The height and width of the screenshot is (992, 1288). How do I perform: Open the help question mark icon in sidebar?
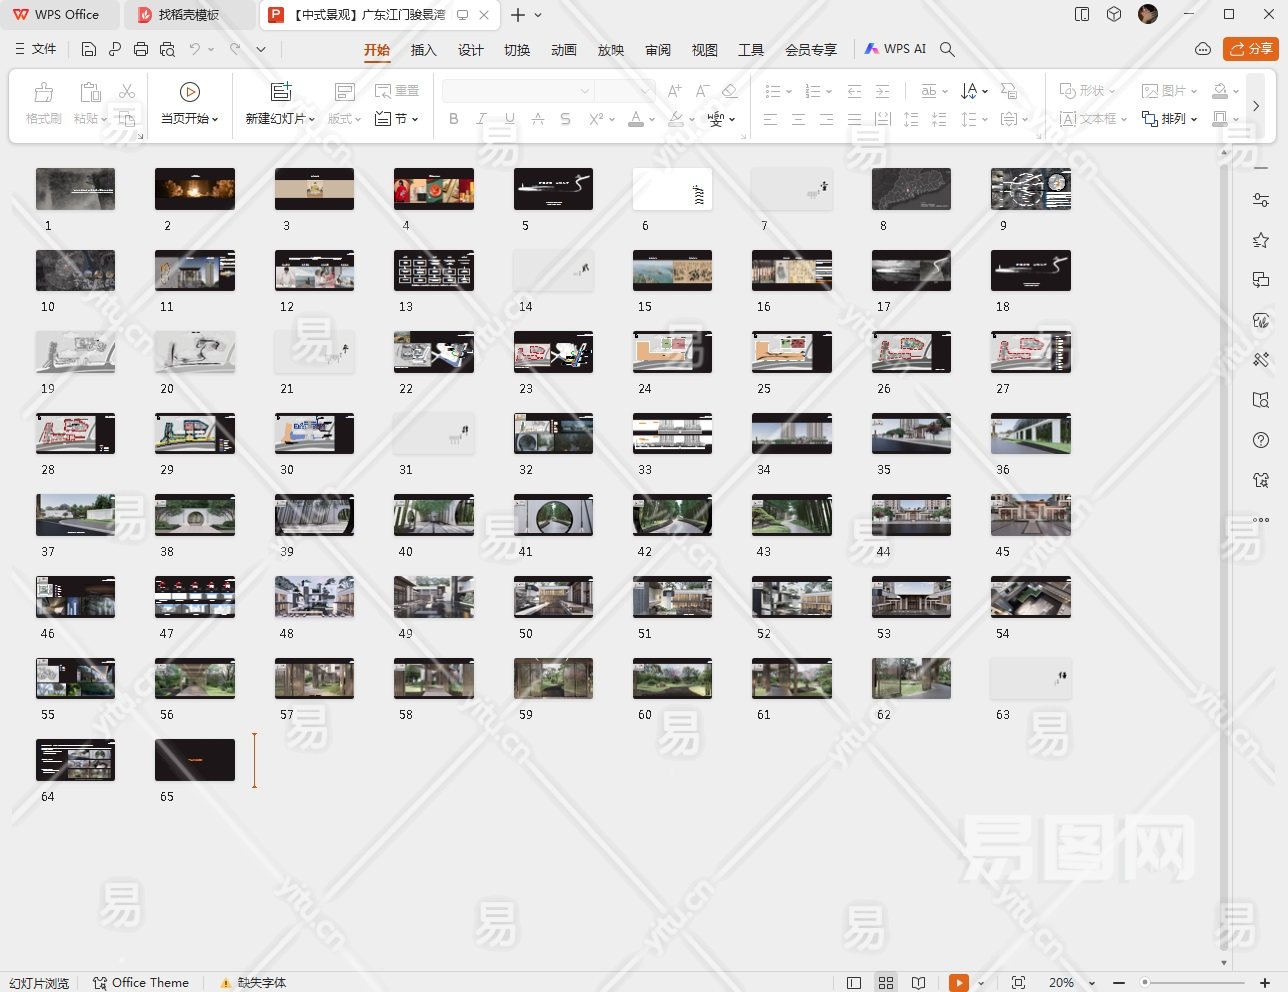point(1261,440)
